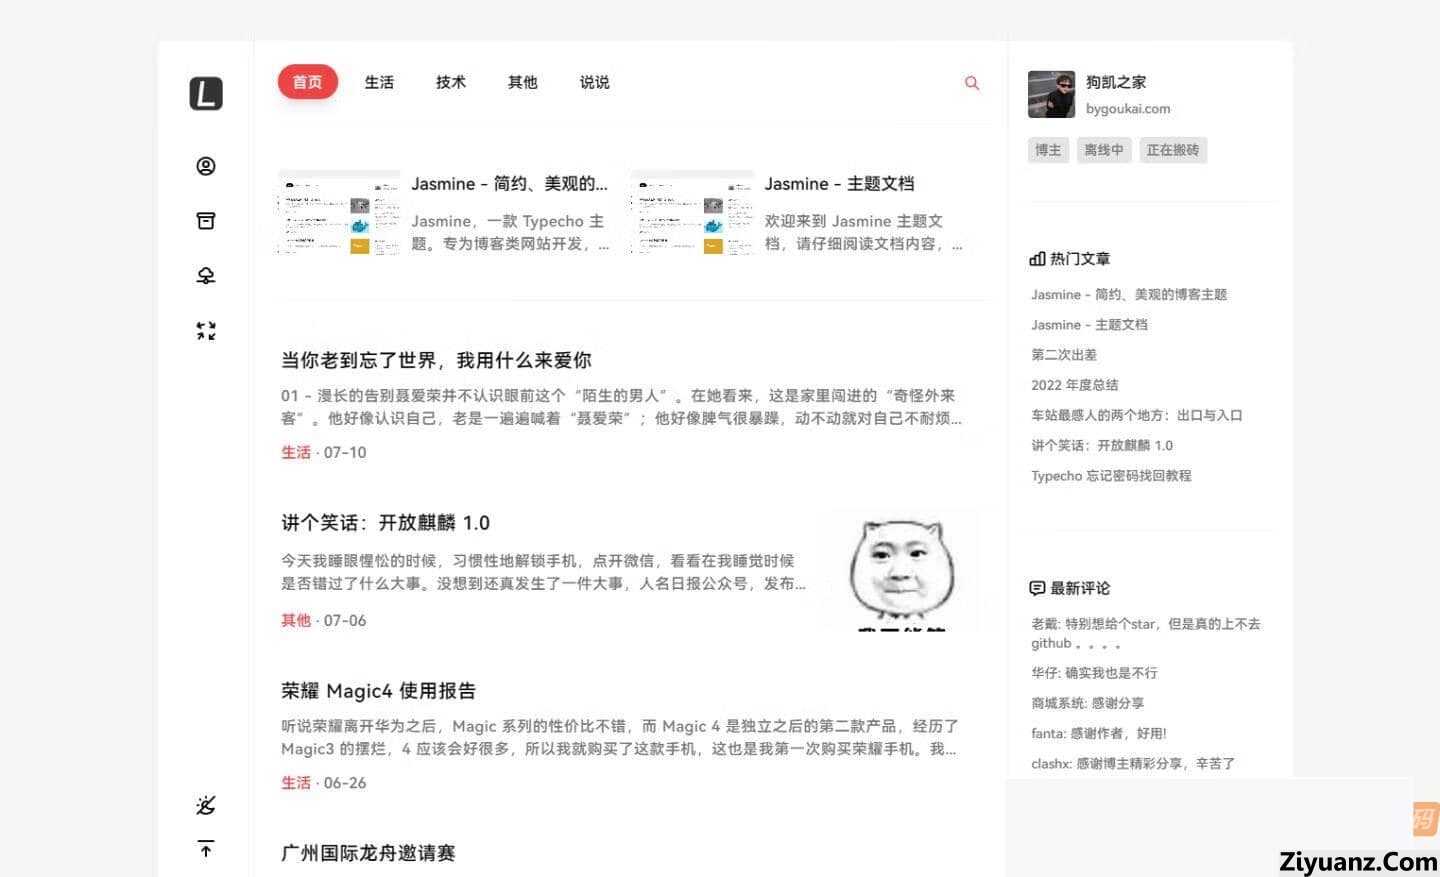Open the post 荣耀 Magic4 使用报告
This screenshot has height=877, width=1440.
[378, 691]
